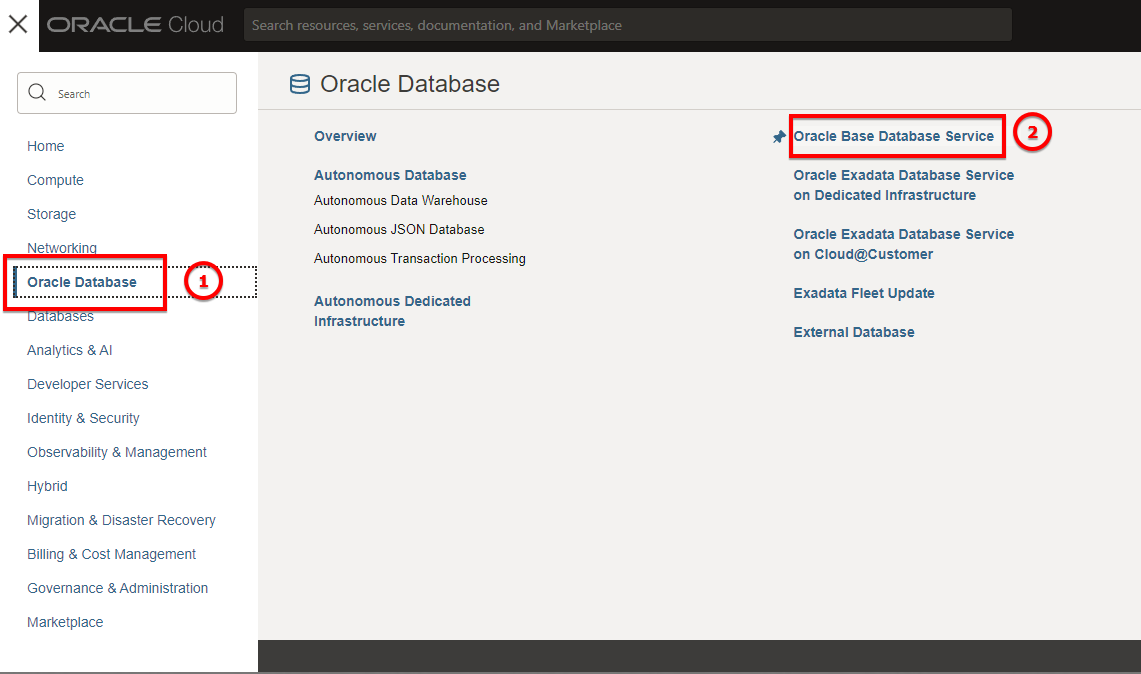
Task: Select Storage in the navigation menu
Action: [52, 214]
